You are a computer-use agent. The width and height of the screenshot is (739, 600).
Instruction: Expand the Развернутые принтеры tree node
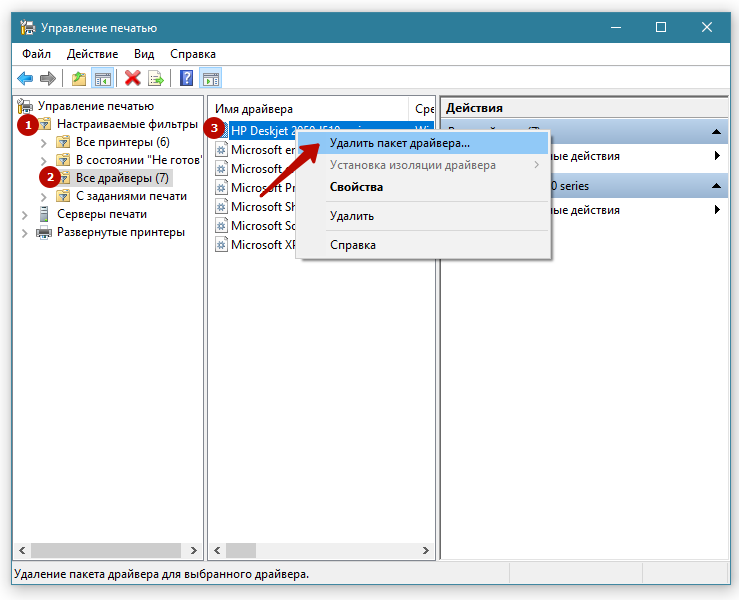[24, 232]
